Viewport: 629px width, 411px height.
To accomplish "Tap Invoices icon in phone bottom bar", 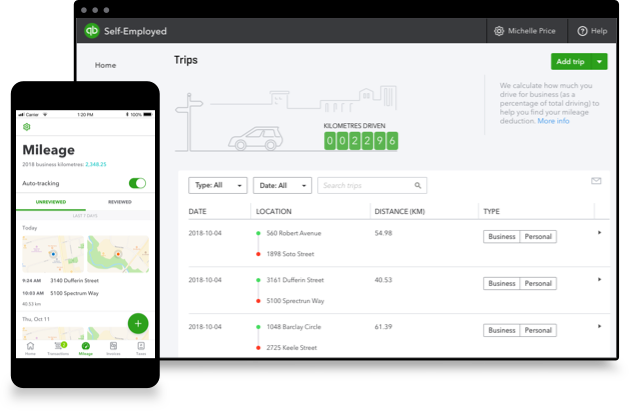I will coord(114,348).
